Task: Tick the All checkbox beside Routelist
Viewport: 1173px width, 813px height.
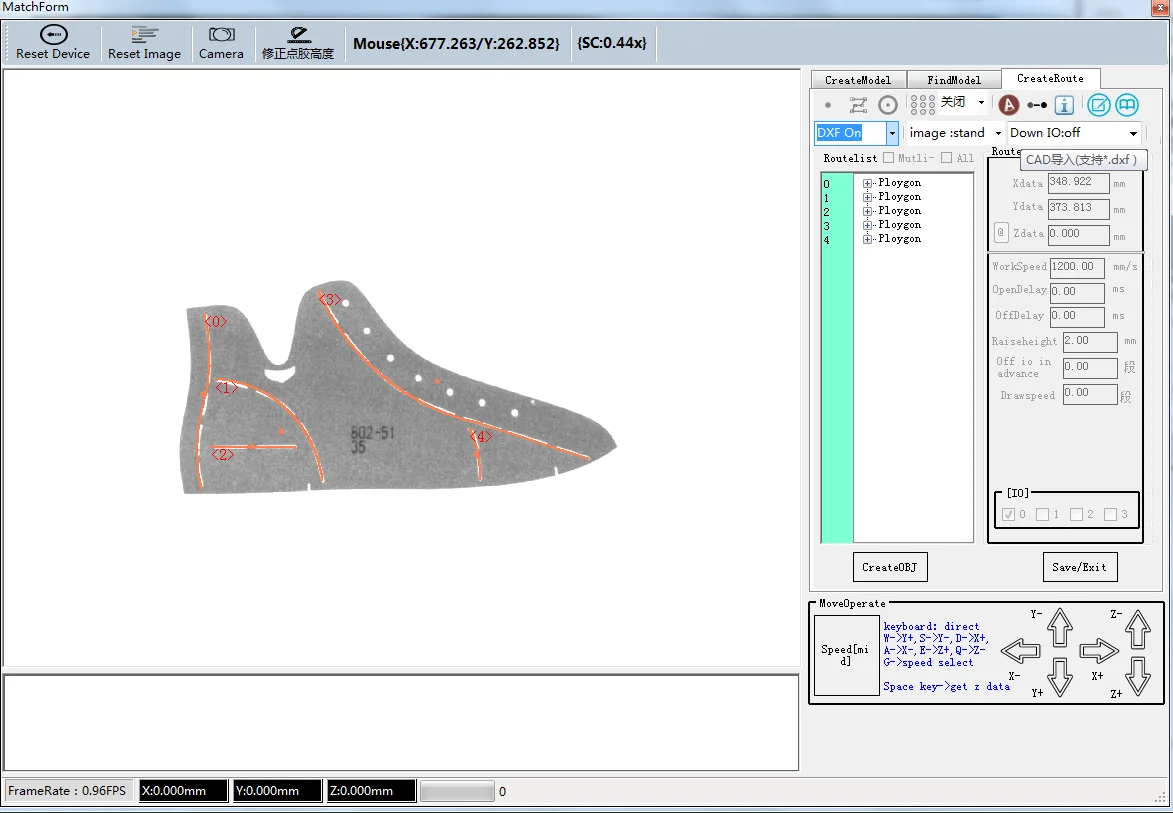Action: 946,158
